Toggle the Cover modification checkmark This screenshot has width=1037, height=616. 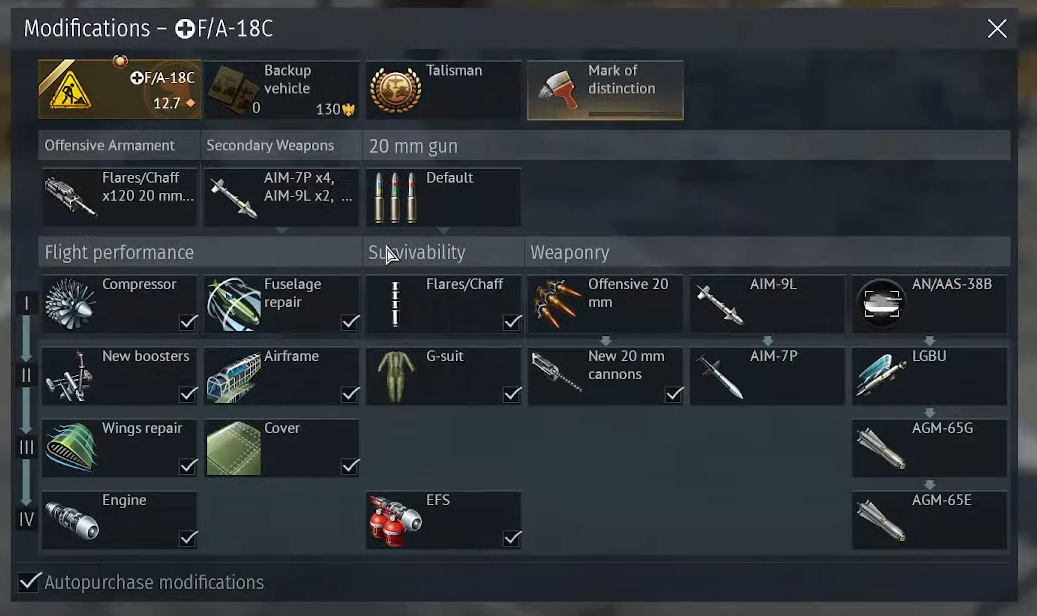point(350,466)
